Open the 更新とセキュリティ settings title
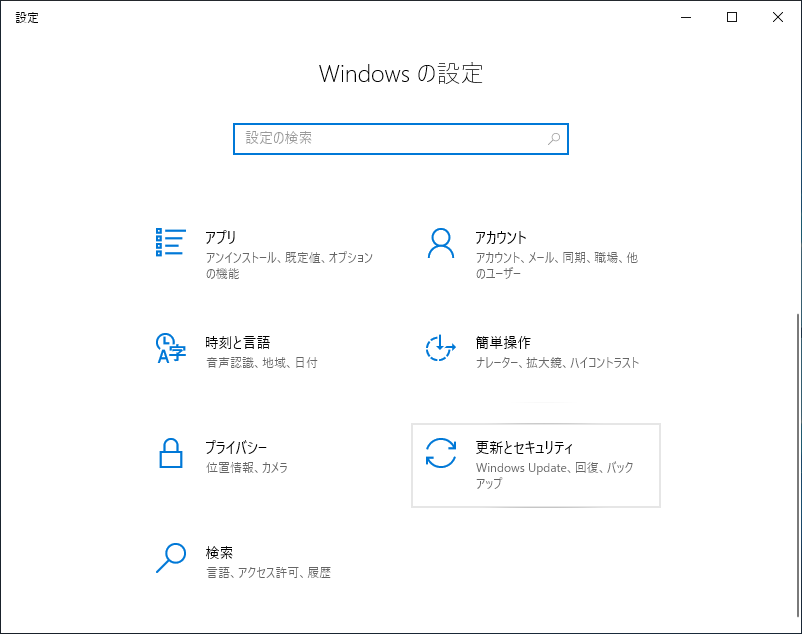The width and height of the screenshot is (802, 634). [x=524, y=447]
